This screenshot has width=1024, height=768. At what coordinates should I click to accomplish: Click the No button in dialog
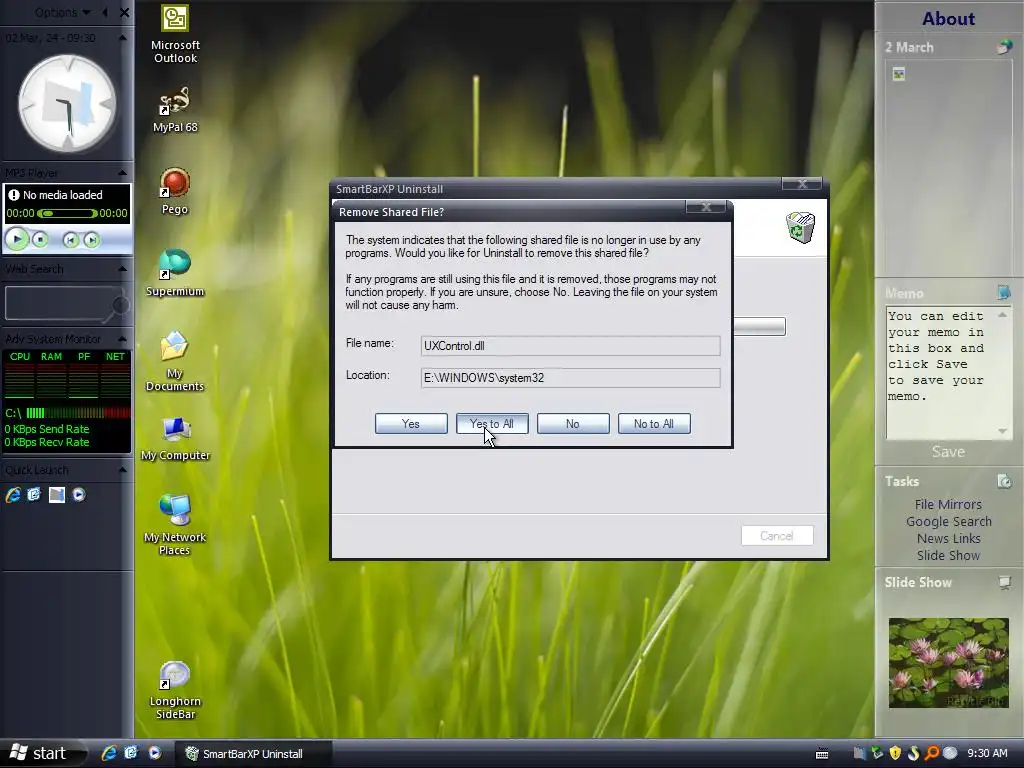[x=573, y=424]
